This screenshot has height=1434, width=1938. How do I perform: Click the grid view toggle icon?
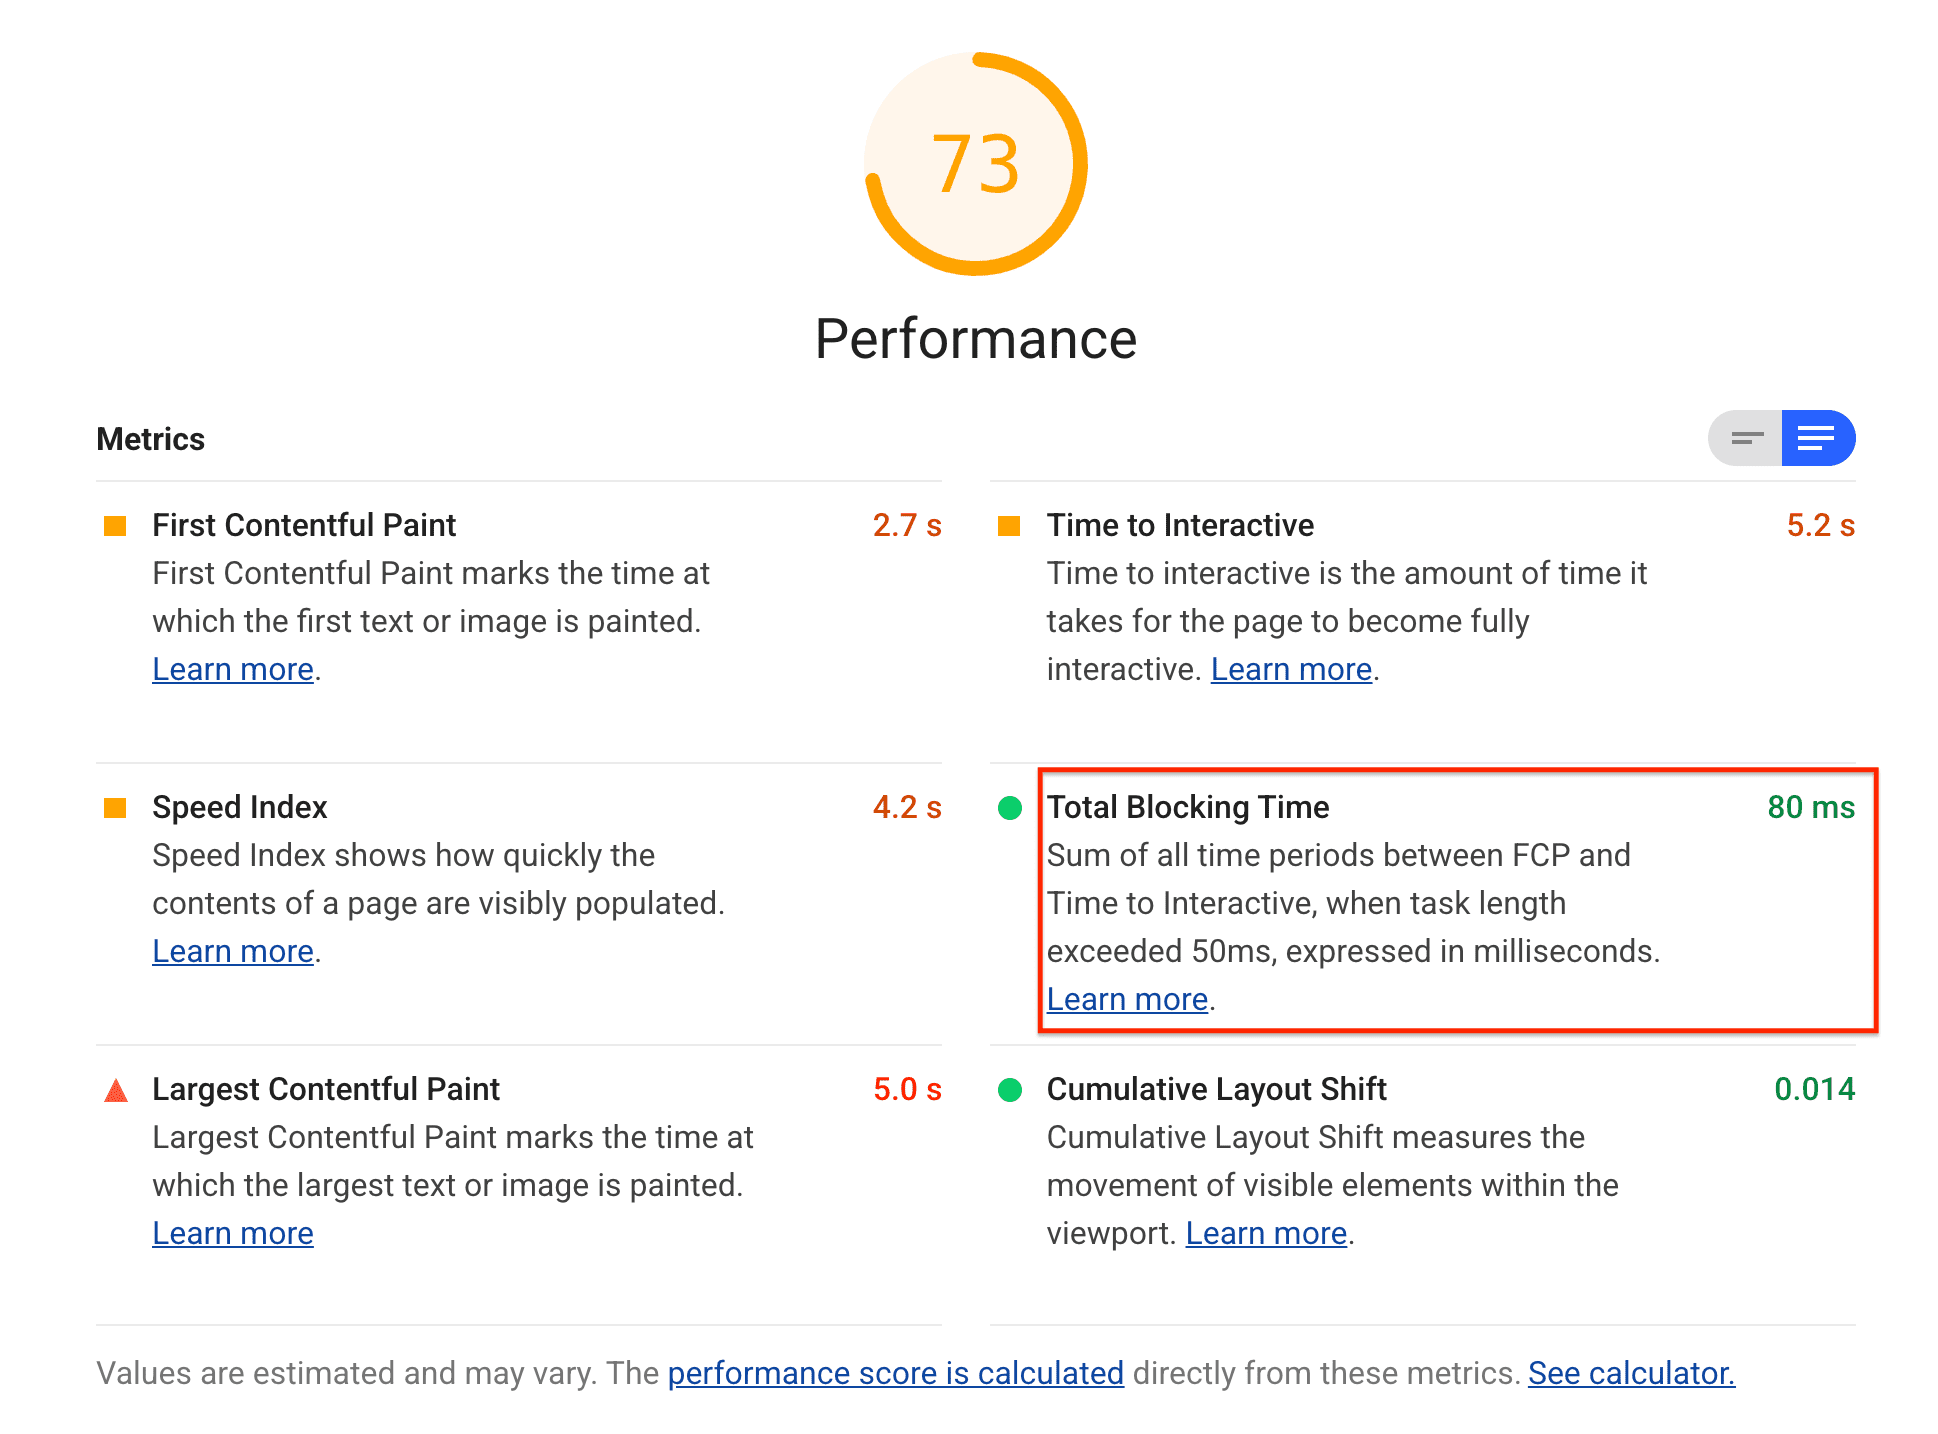pyautogui.click(x=1747, y=438)
